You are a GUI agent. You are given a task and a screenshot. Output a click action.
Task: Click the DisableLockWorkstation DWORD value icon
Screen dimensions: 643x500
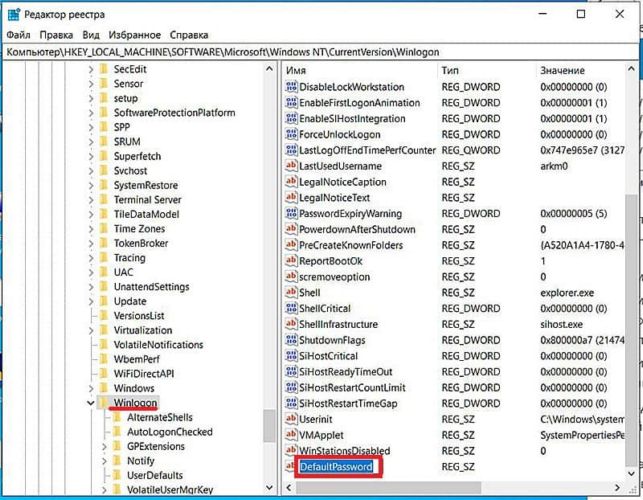pos(291,87)
